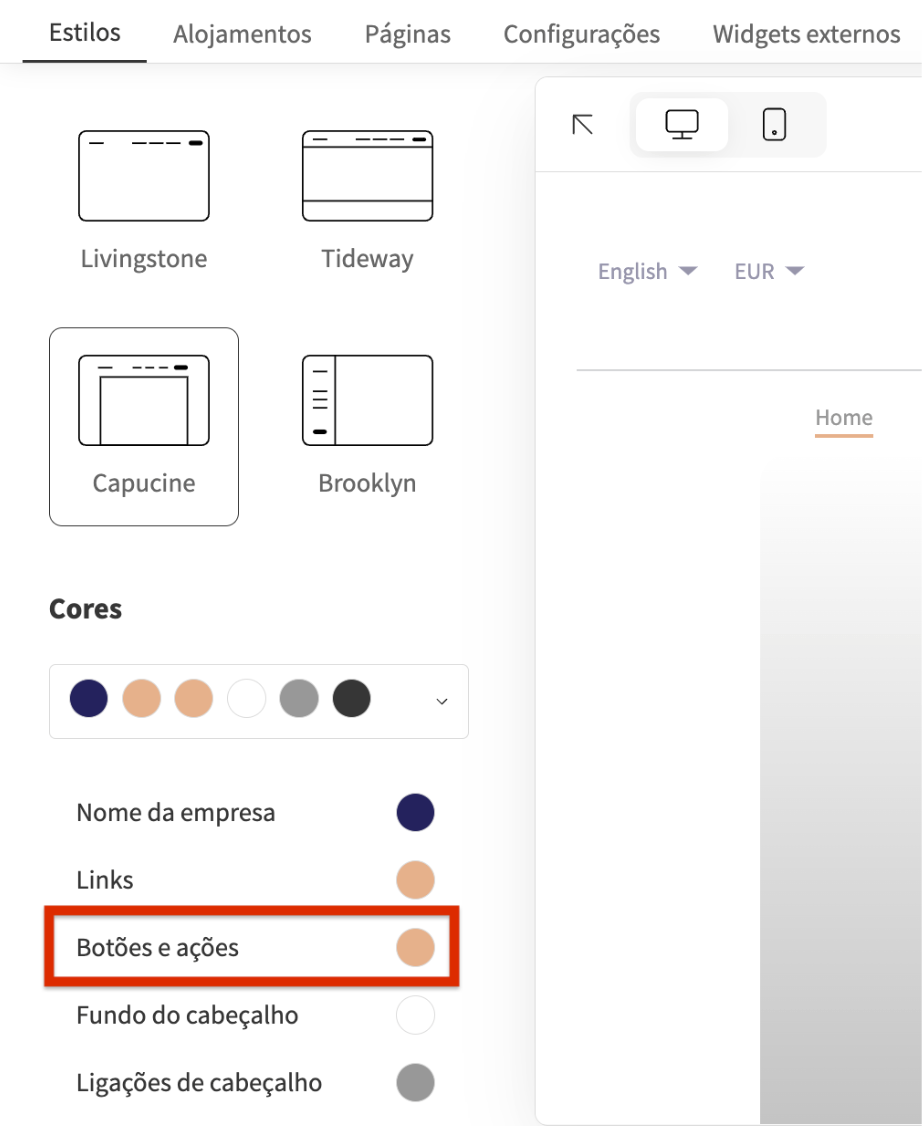Click the Home link in preview
Screen dimensions: 922x1126
point(843,418)
